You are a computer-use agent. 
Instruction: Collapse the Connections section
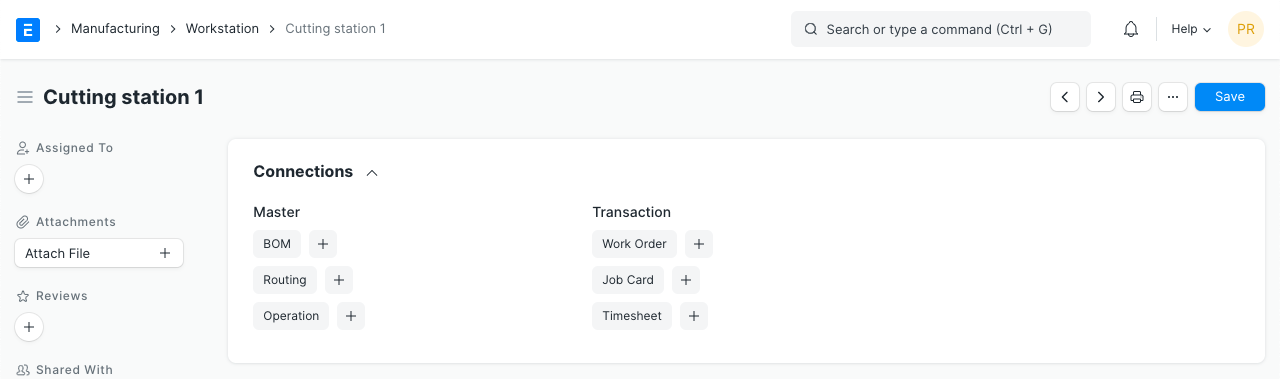(372, 172)
